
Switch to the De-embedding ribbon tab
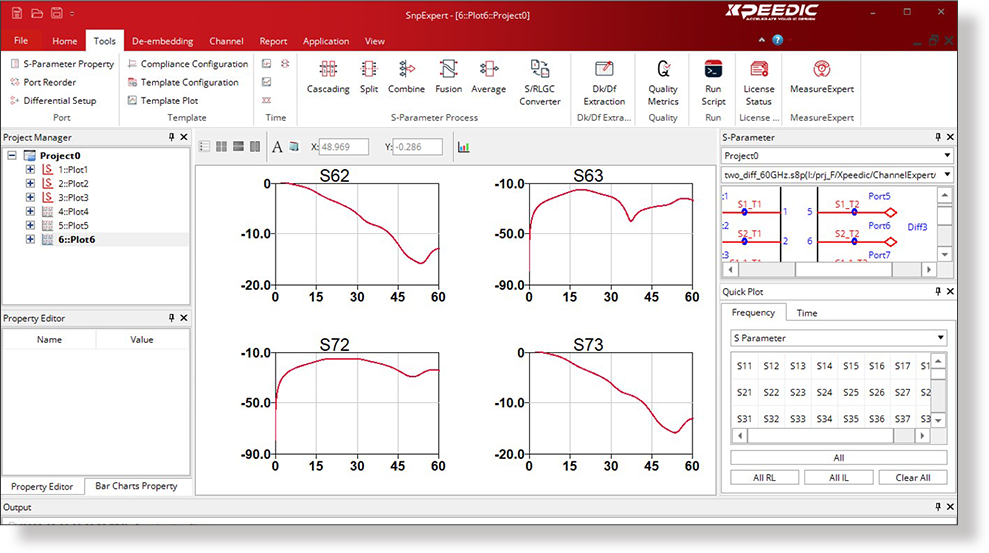click(x=163, y=41)
